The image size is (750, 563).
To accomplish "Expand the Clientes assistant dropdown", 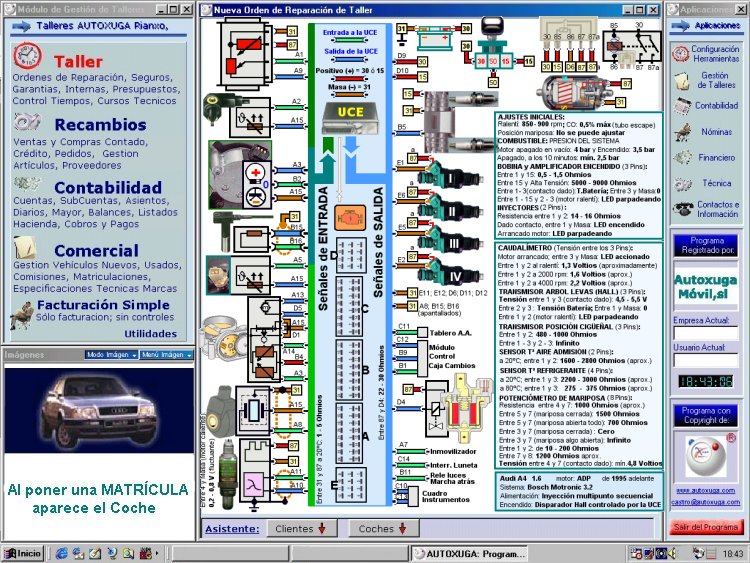I will pyautogui.click(x=301, y=529).
